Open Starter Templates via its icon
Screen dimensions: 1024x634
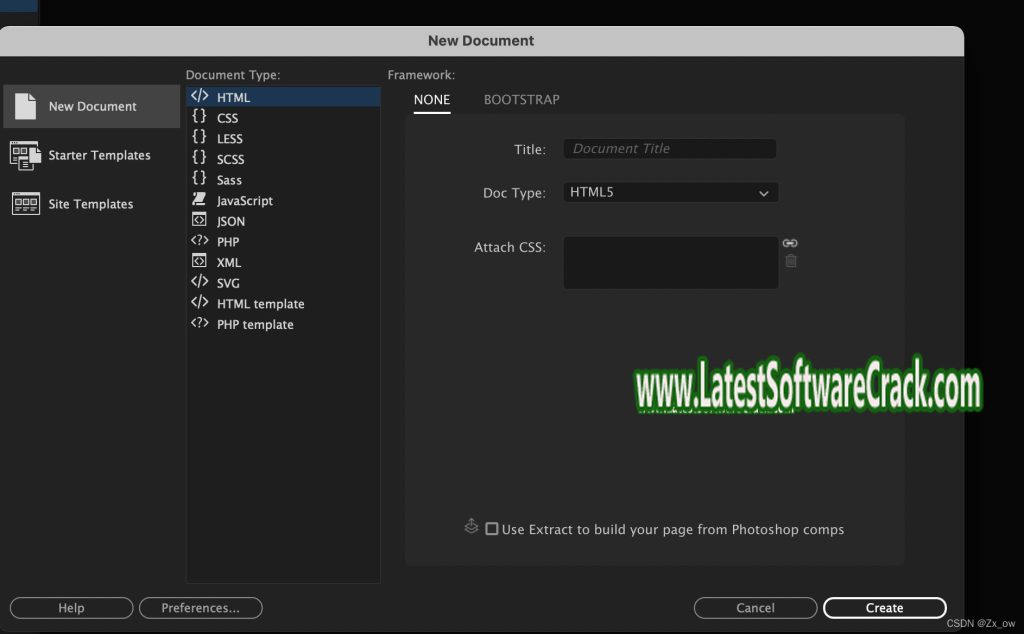tap(25, 155)
